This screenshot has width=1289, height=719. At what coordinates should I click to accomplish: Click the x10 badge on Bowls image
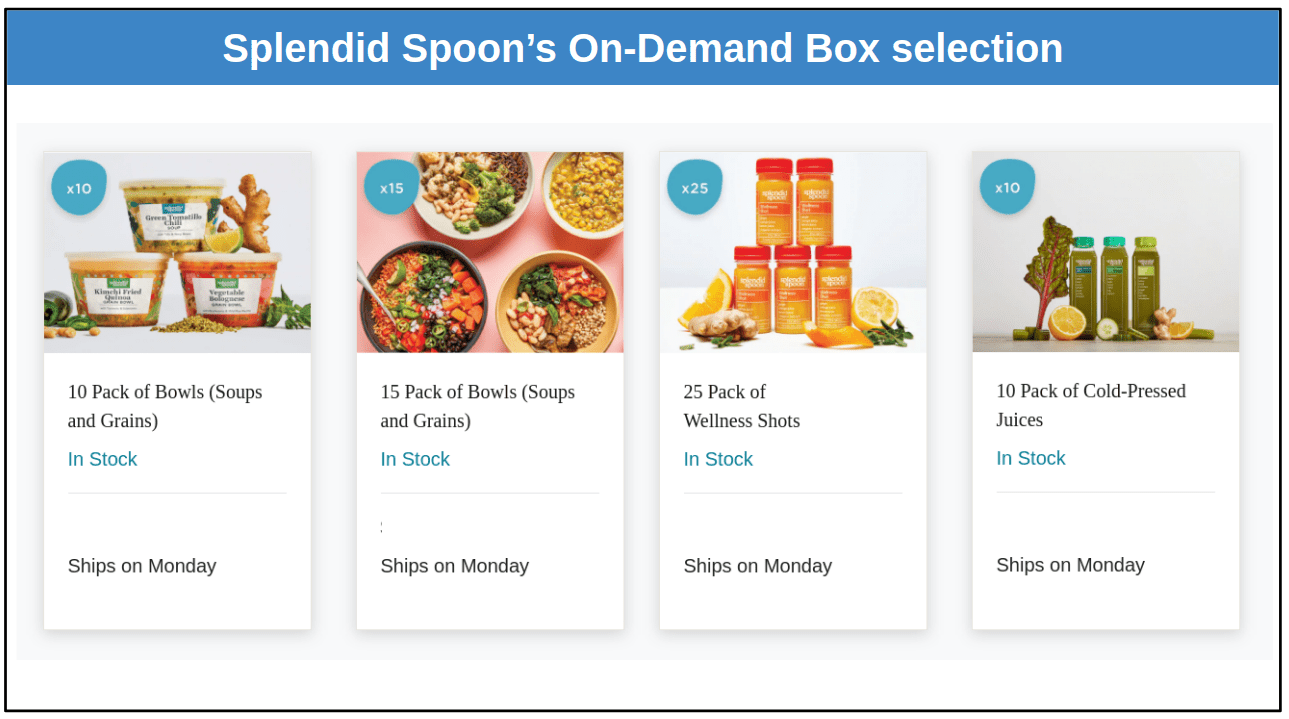pos(79,188)
